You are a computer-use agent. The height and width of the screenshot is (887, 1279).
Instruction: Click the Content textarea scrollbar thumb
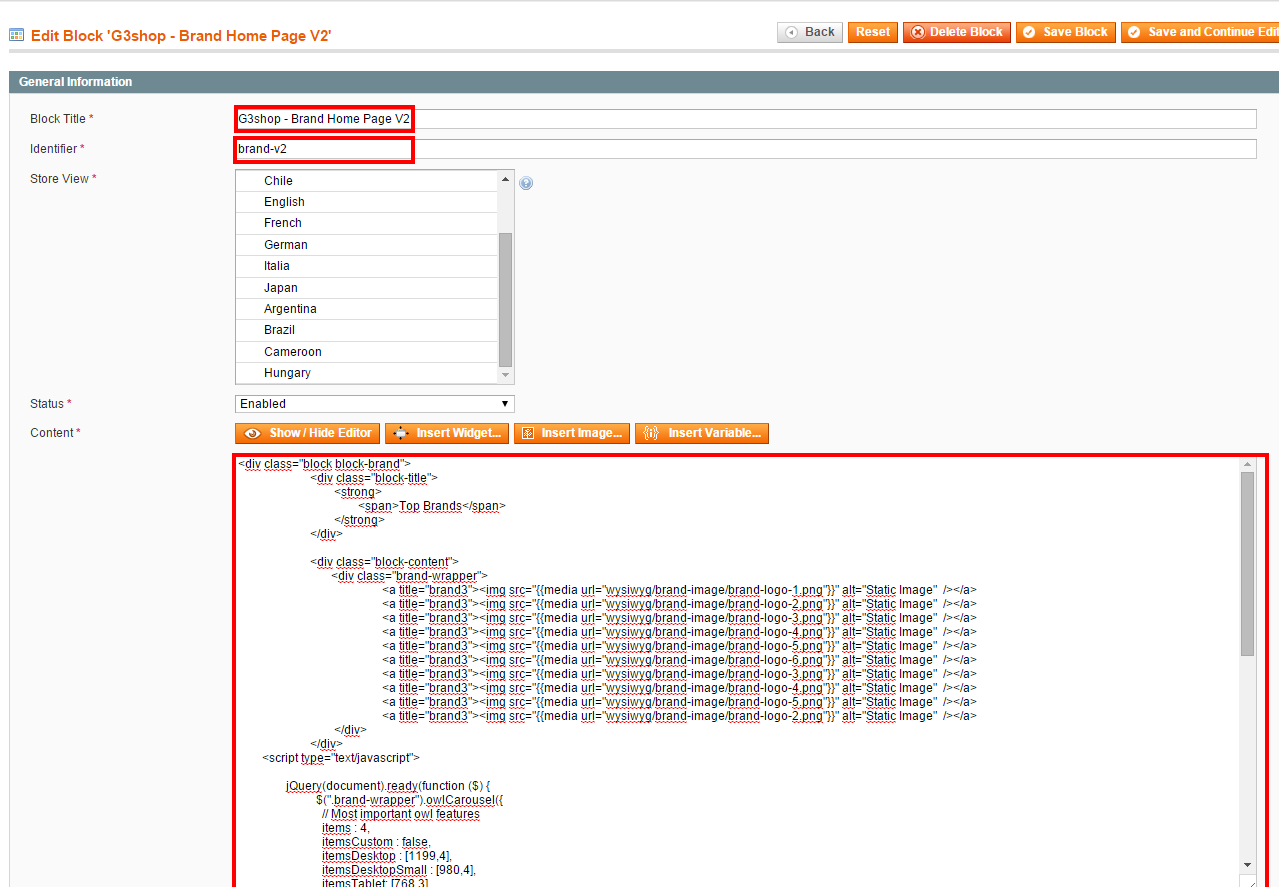(x=1247, y=564)
